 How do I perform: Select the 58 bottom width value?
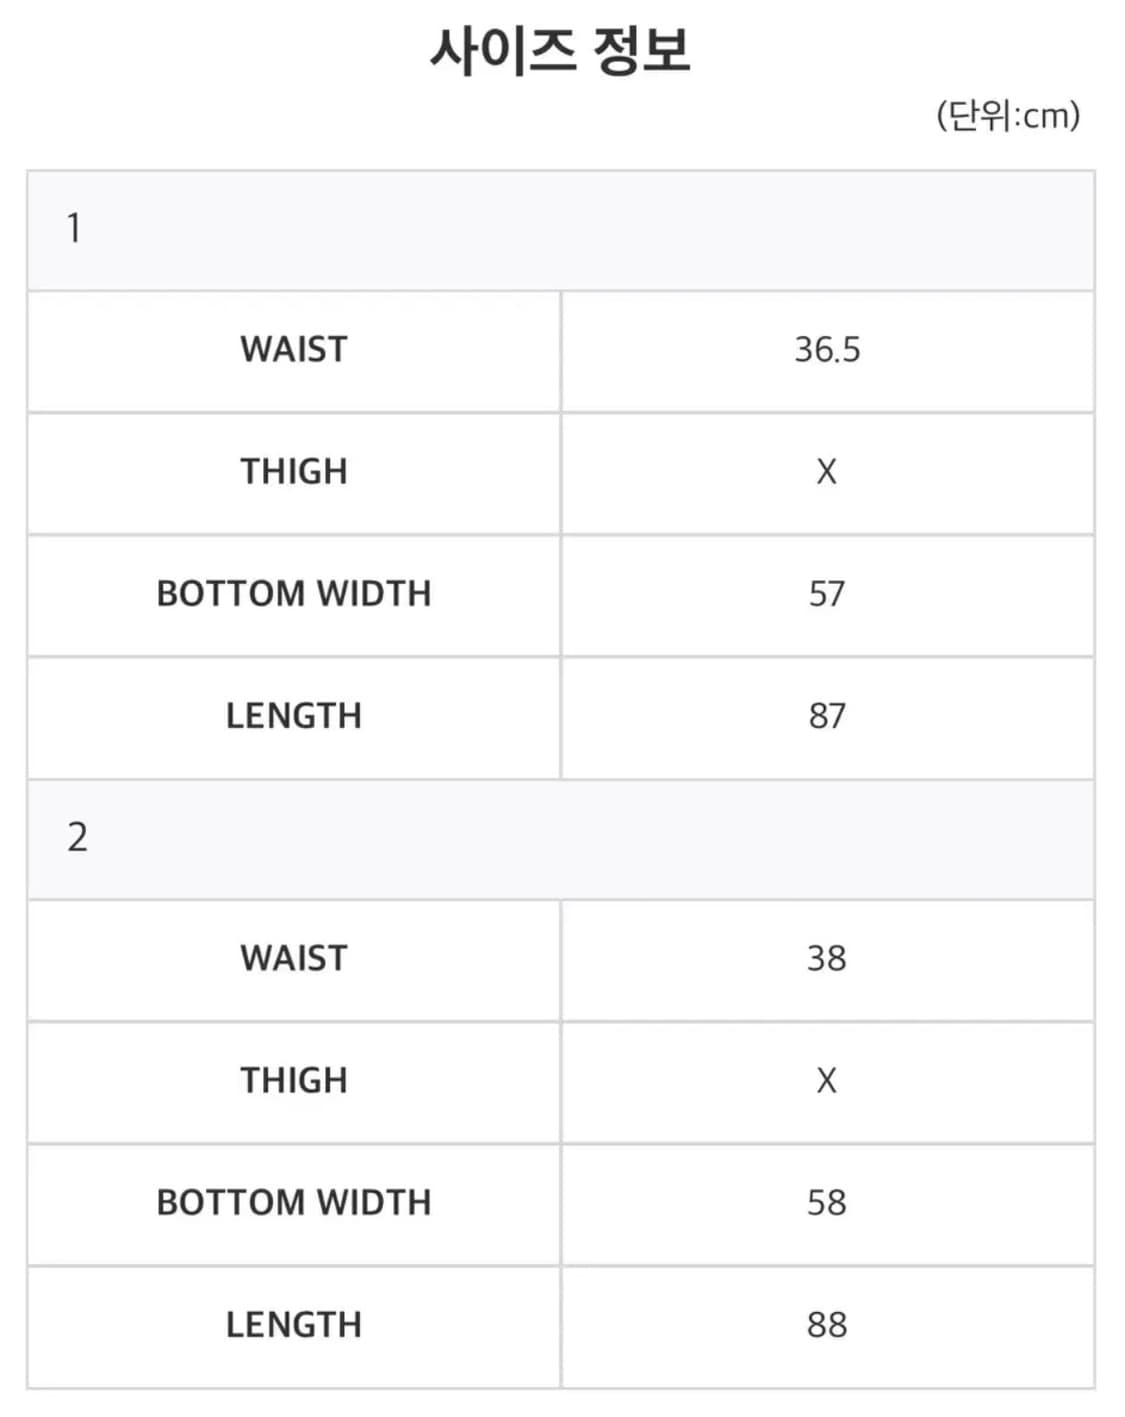coord(827,1203)
